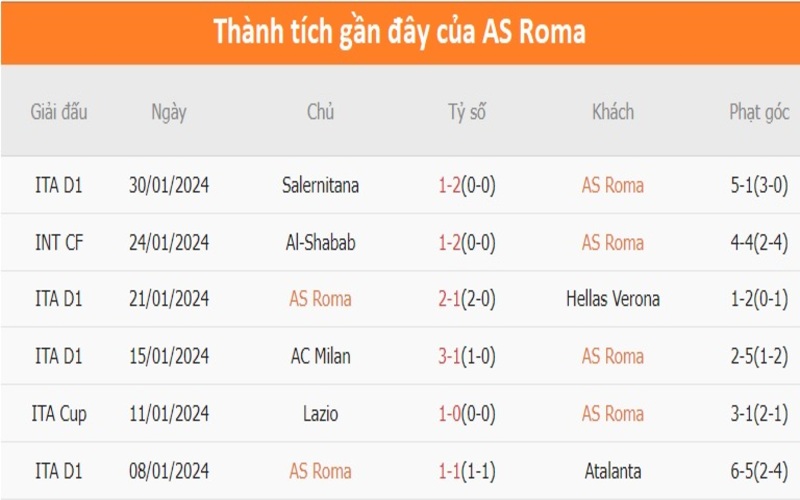Sort by the "Ngày" column header

pyautogui.click(x=169, y=112)
